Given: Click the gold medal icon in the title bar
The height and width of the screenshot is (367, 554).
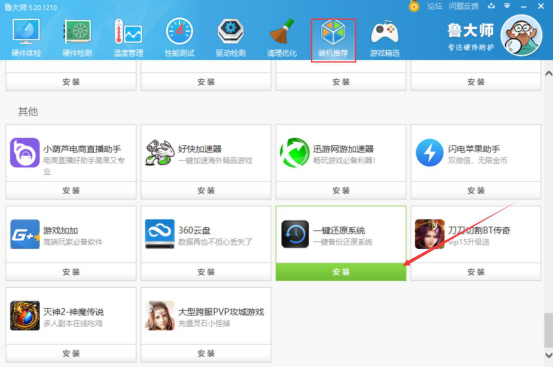Looking at the screenshot, I should point(414,6).
